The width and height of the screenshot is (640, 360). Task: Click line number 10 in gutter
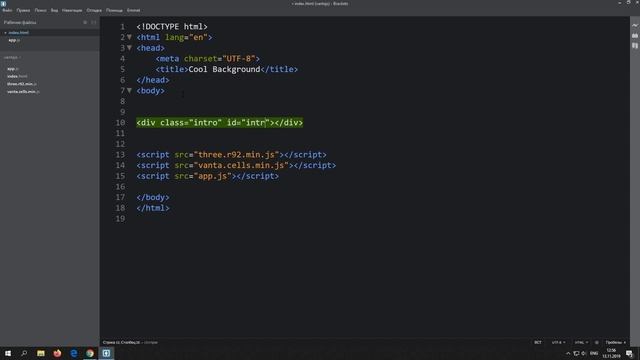tap(120, 123)
